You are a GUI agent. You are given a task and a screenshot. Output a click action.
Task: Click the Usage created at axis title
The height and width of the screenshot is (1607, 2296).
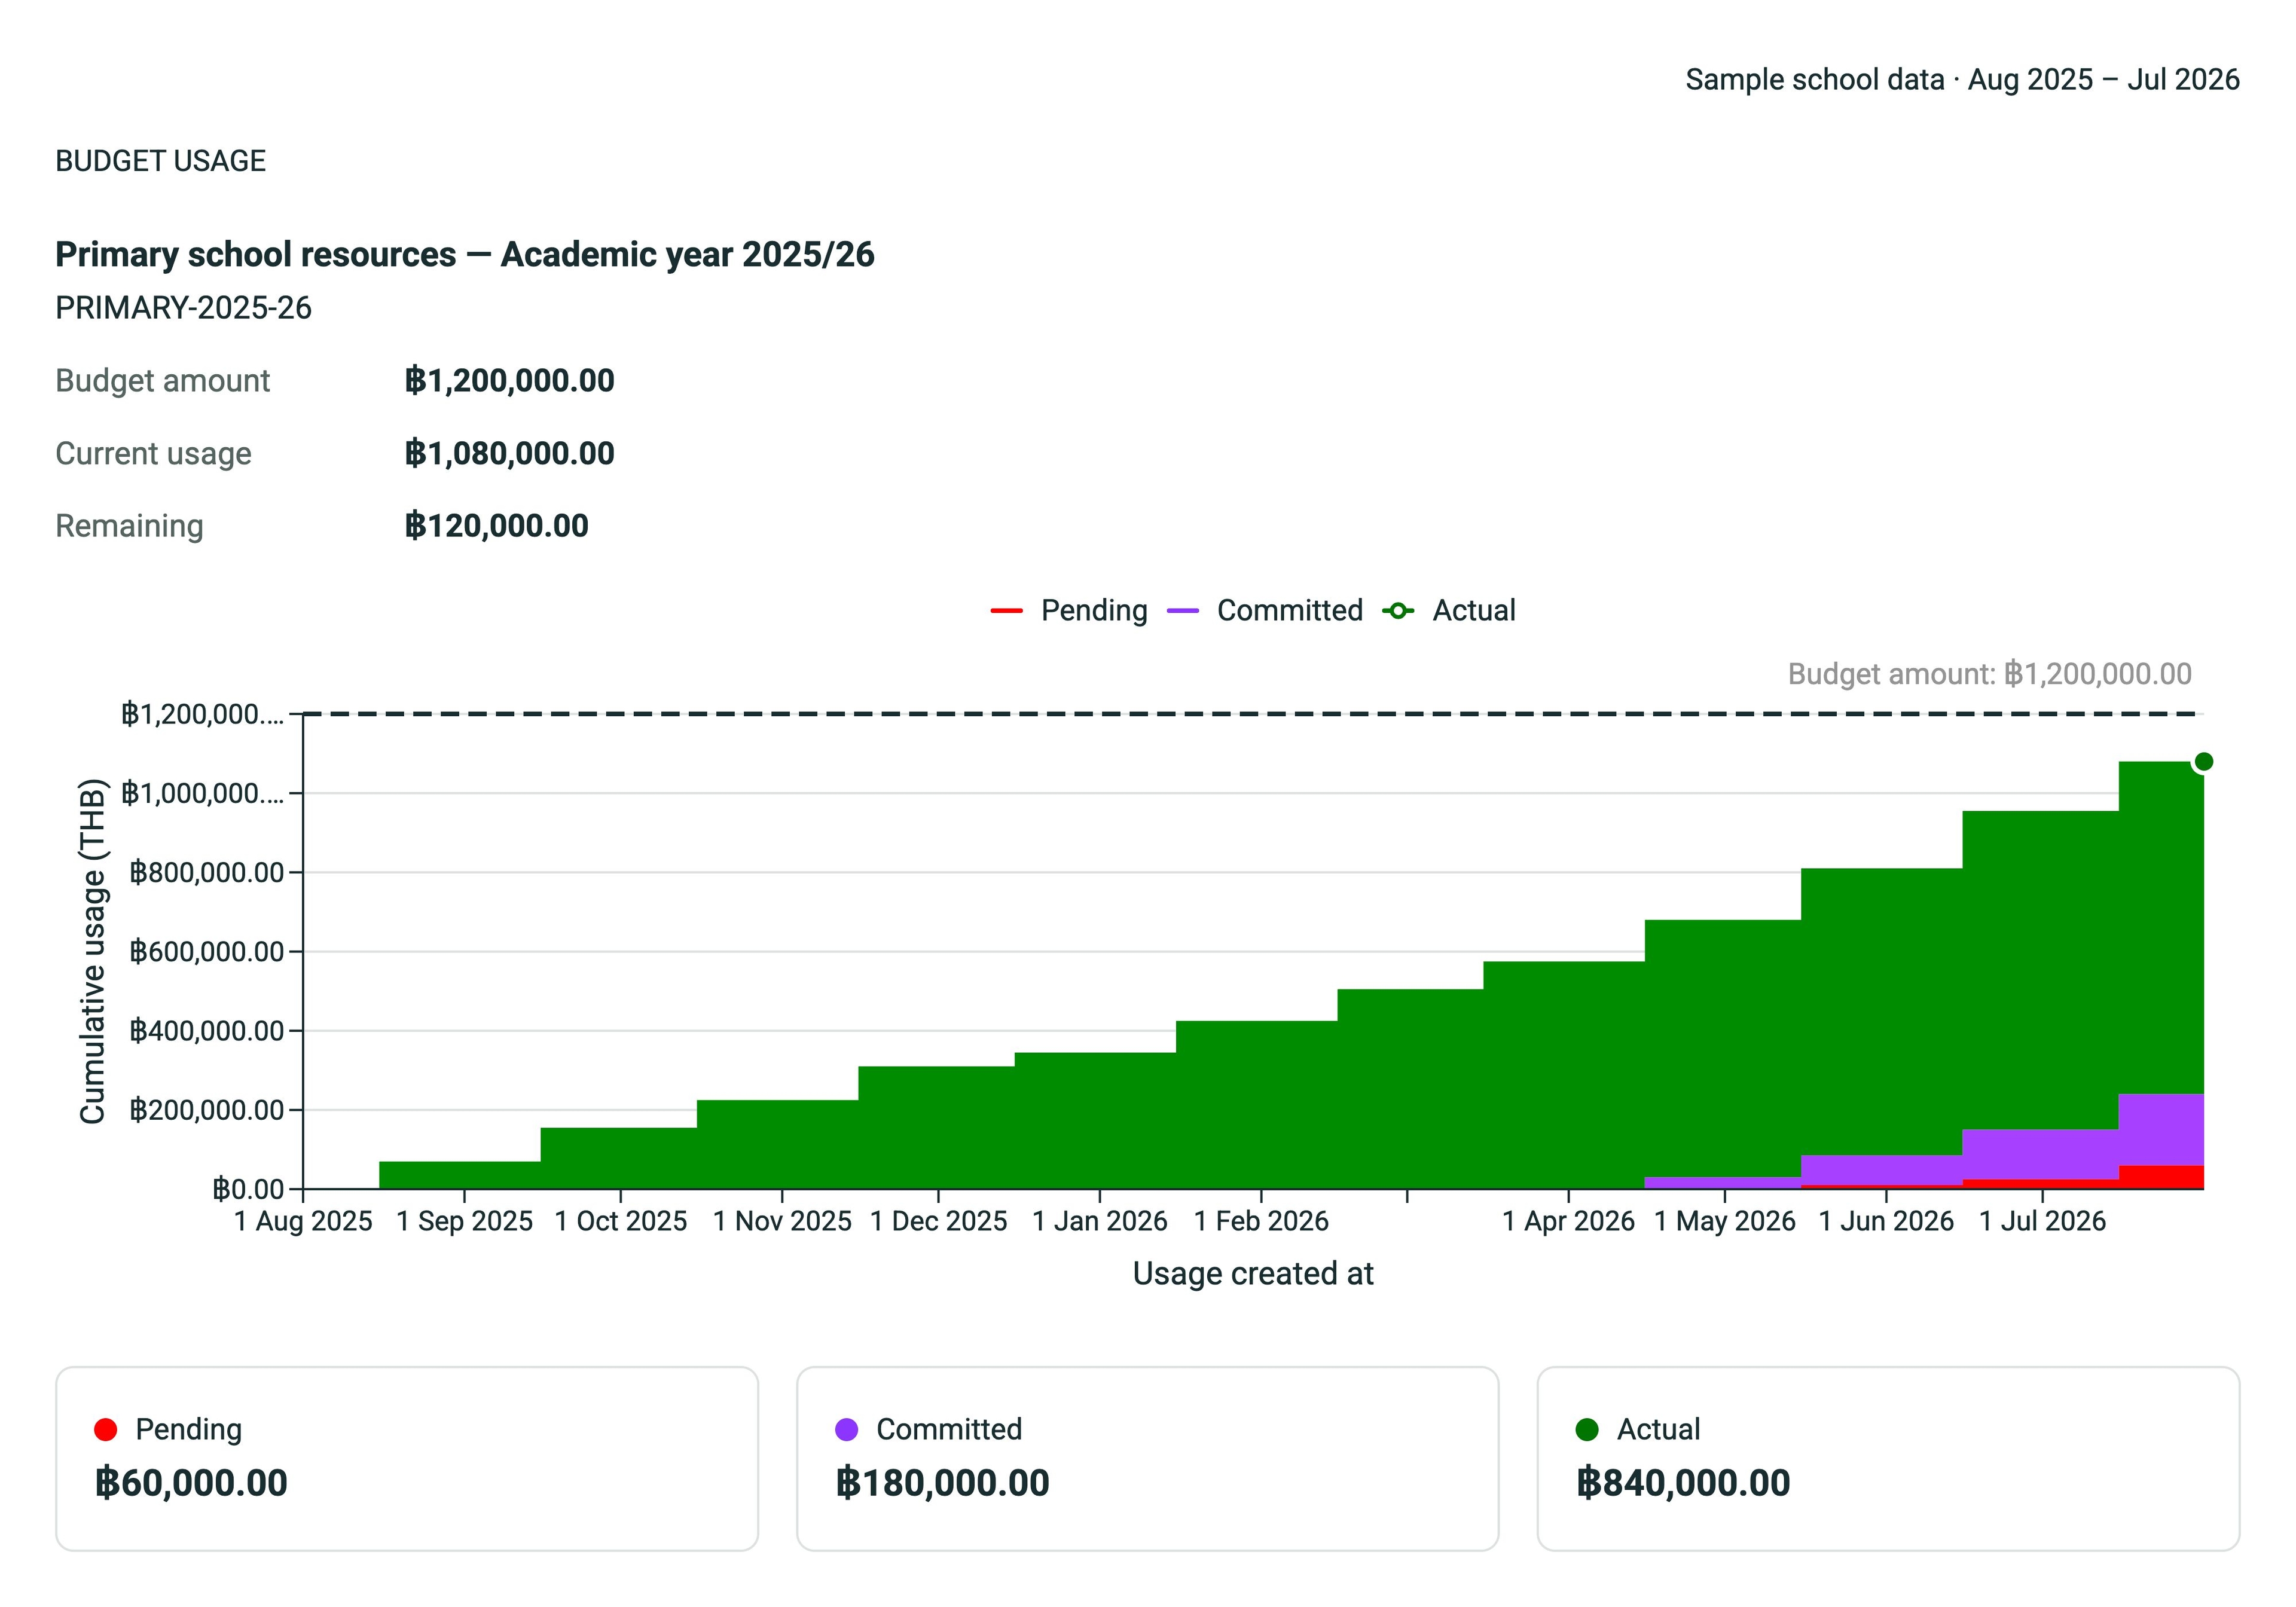tap(1253, 1273)
